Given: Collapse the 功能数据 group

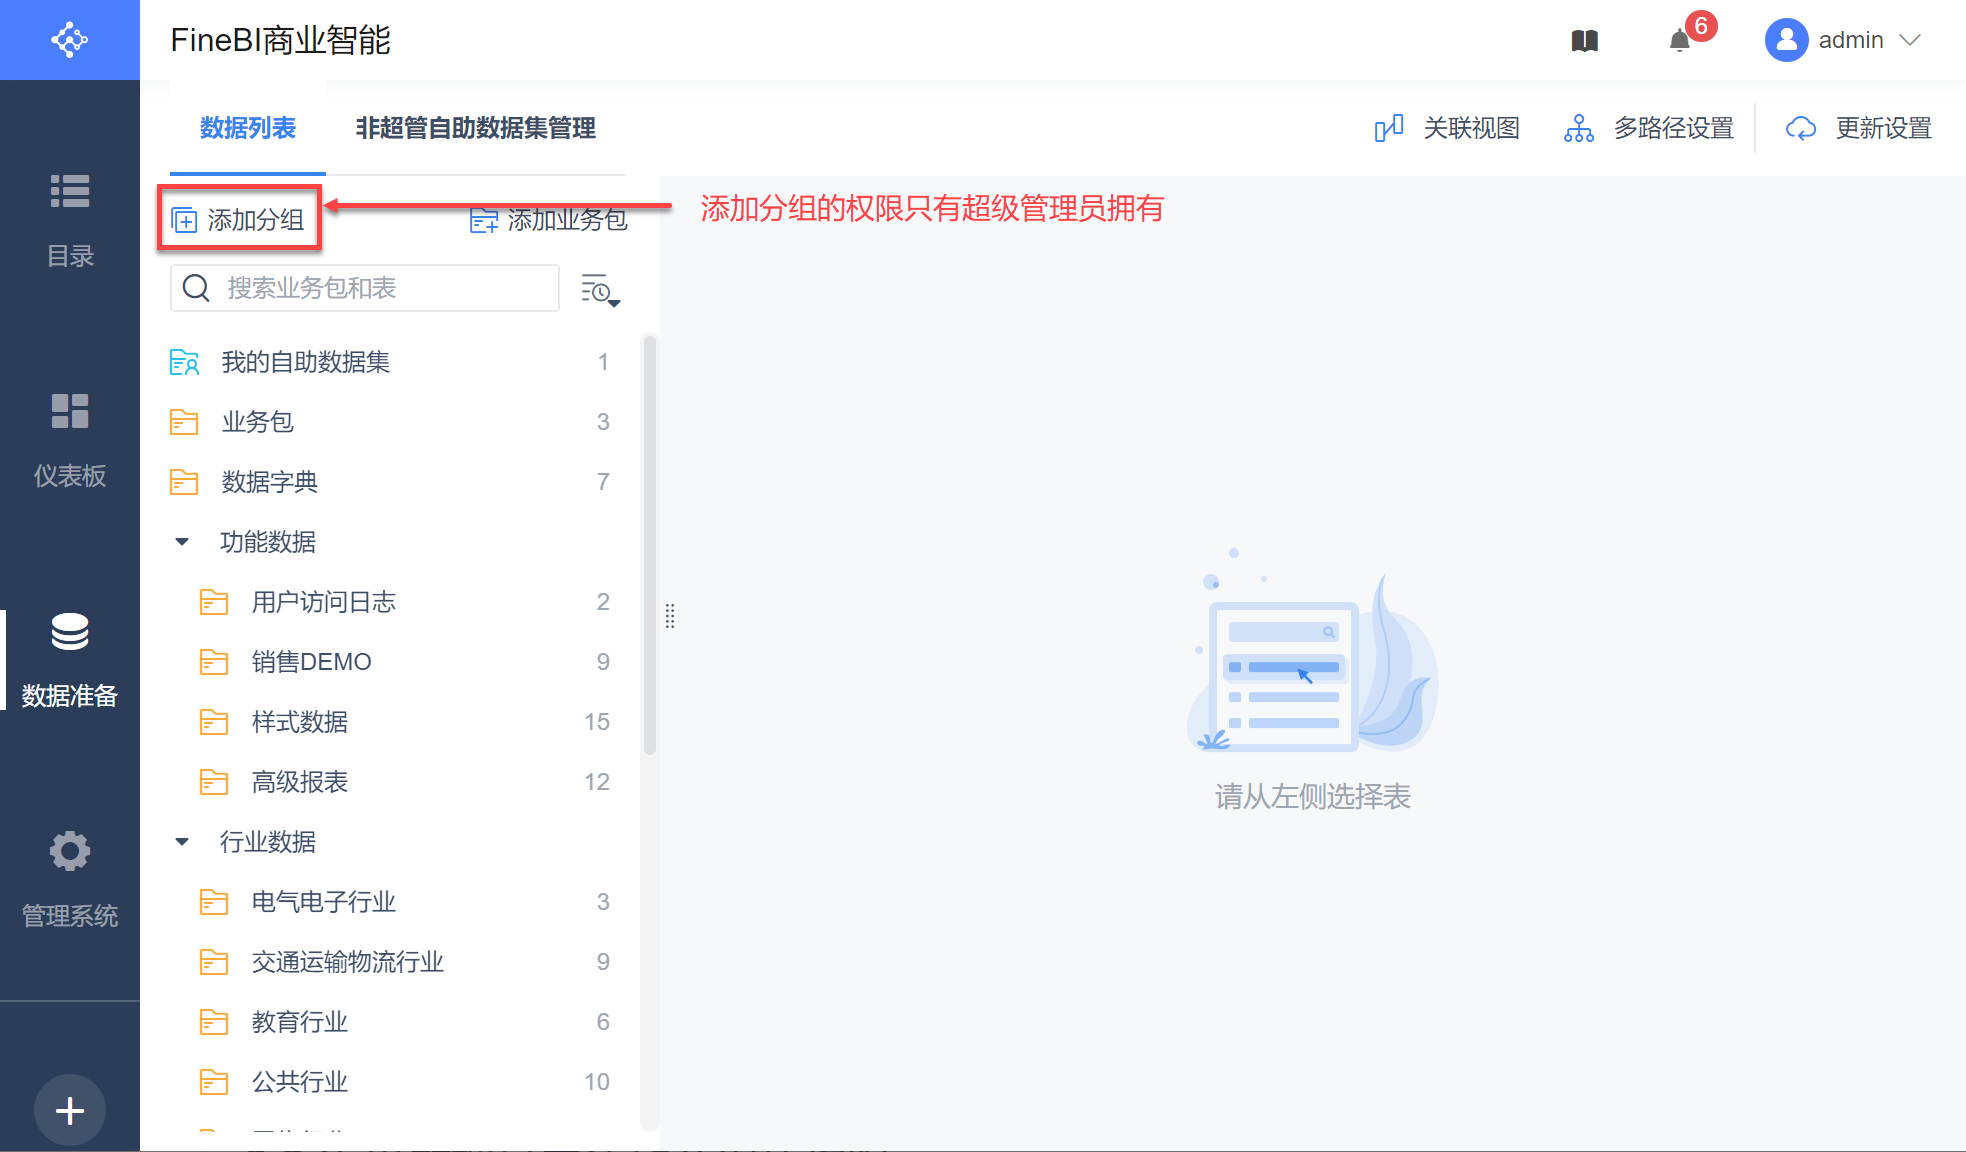Looking at the screenshot, I should point(182,542).
